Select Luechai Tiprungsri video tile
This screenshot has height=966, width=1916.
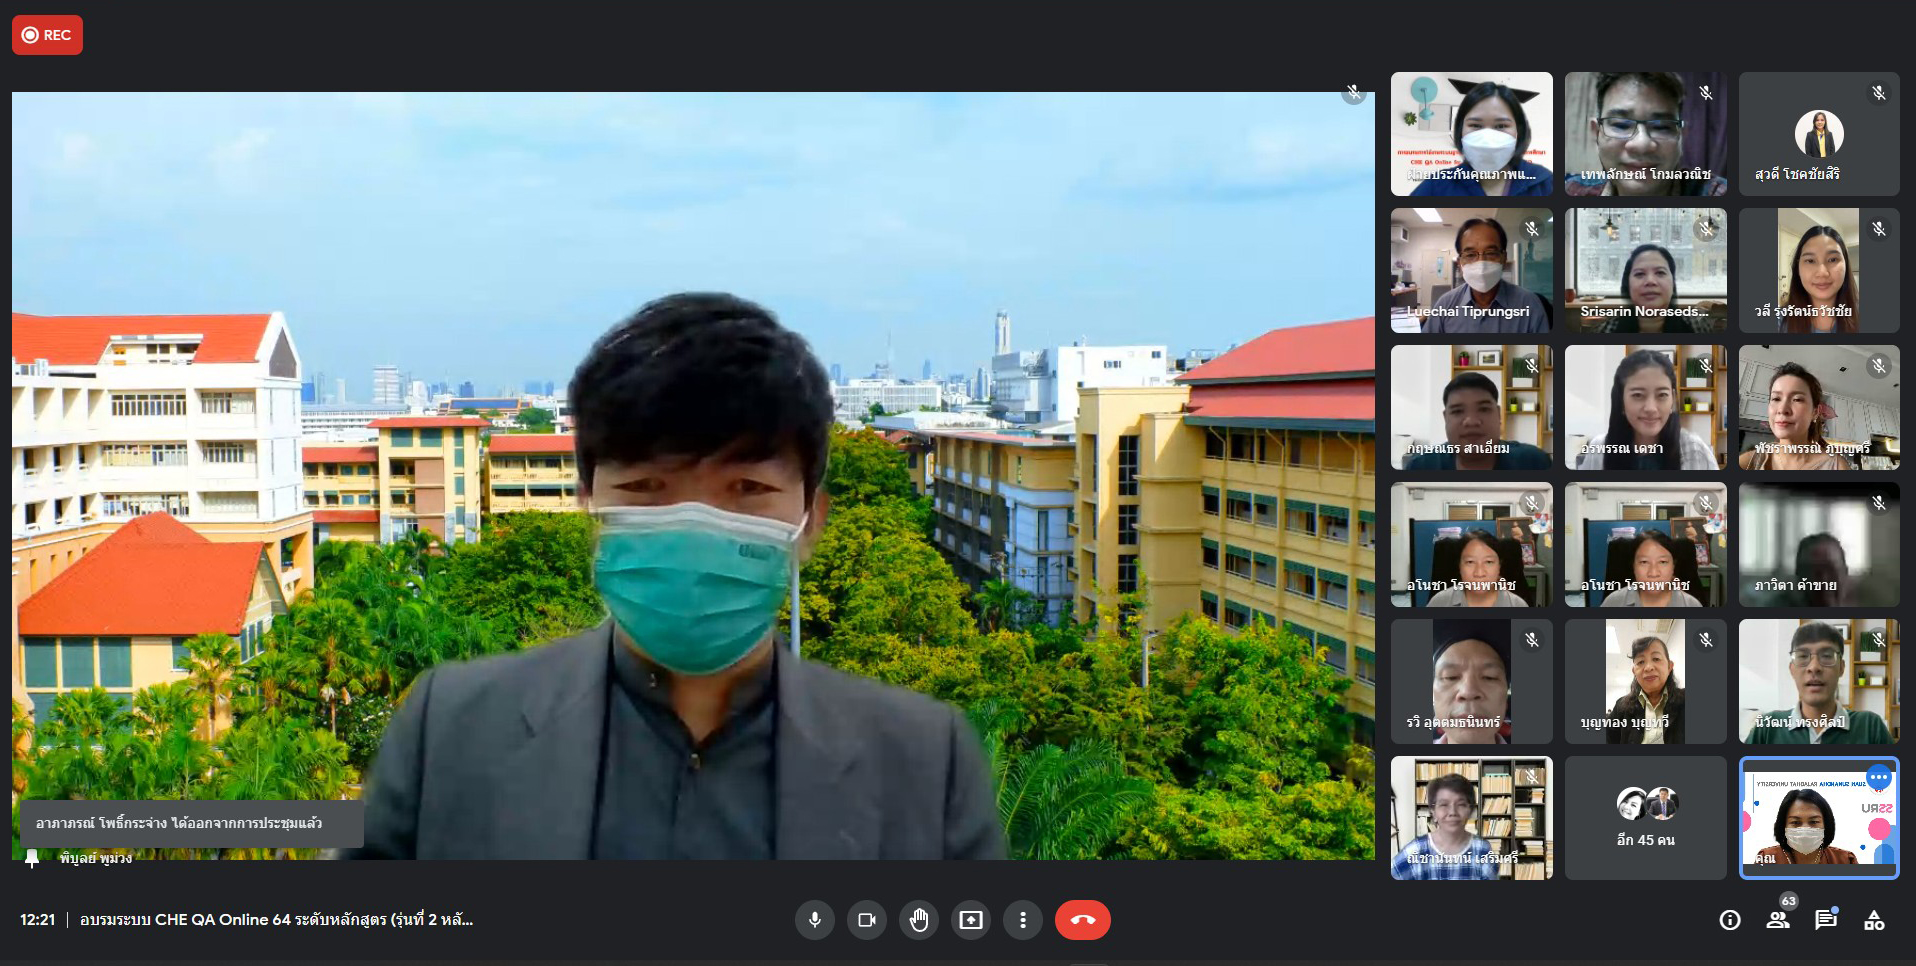click(x=1471, y=270)
